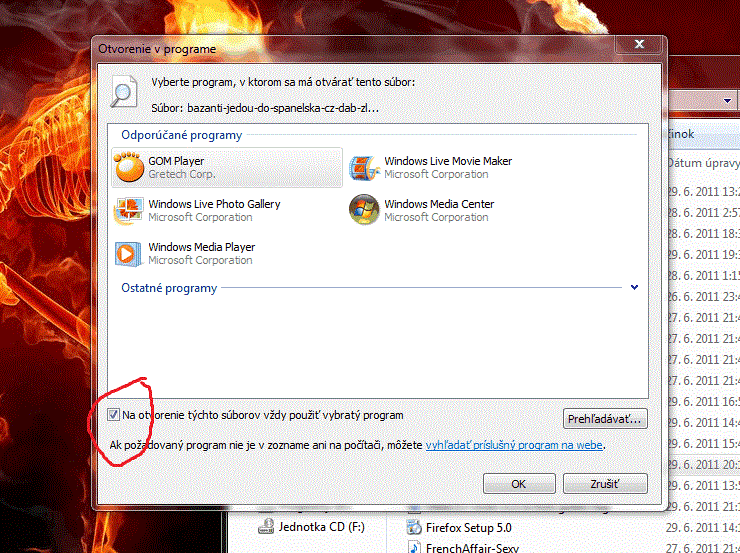This screenshot has height=553, width=740.
Task: Select 'Jednotka CD (F:)' in Explorer tree
Action: click(x=321, y=527)
